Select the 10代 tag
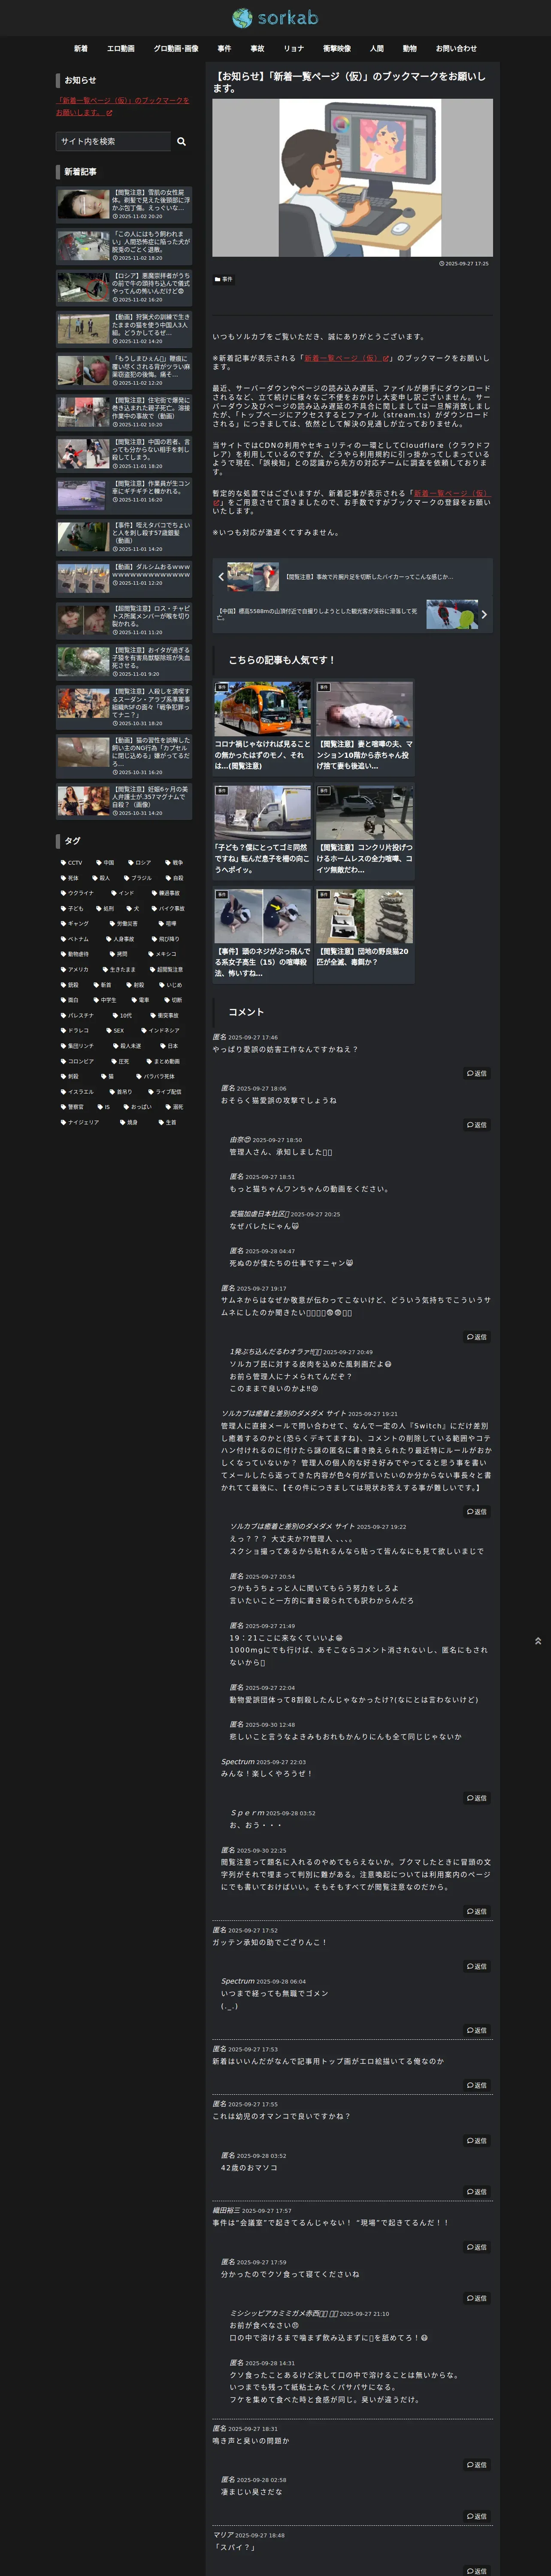The image size is (551, 2576). pos(122,1015)
